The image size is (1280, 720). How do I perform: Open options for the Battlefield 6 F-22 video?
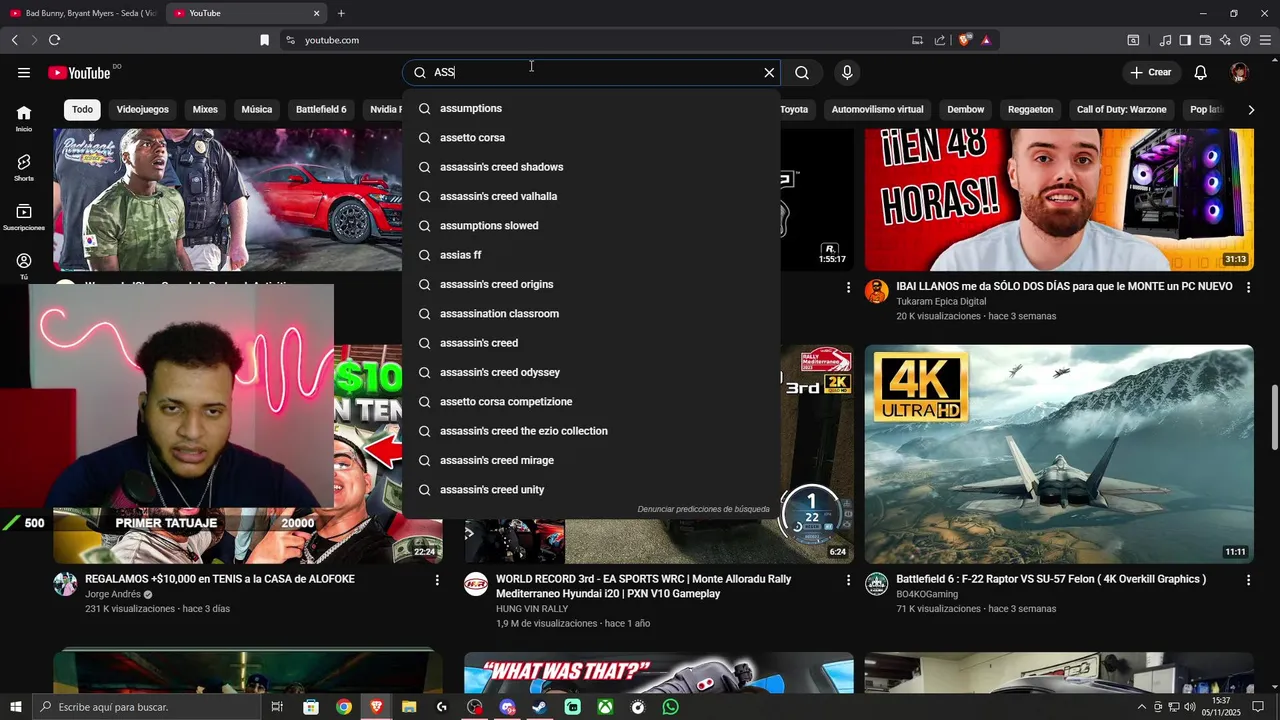click(x=1248, y=580)
